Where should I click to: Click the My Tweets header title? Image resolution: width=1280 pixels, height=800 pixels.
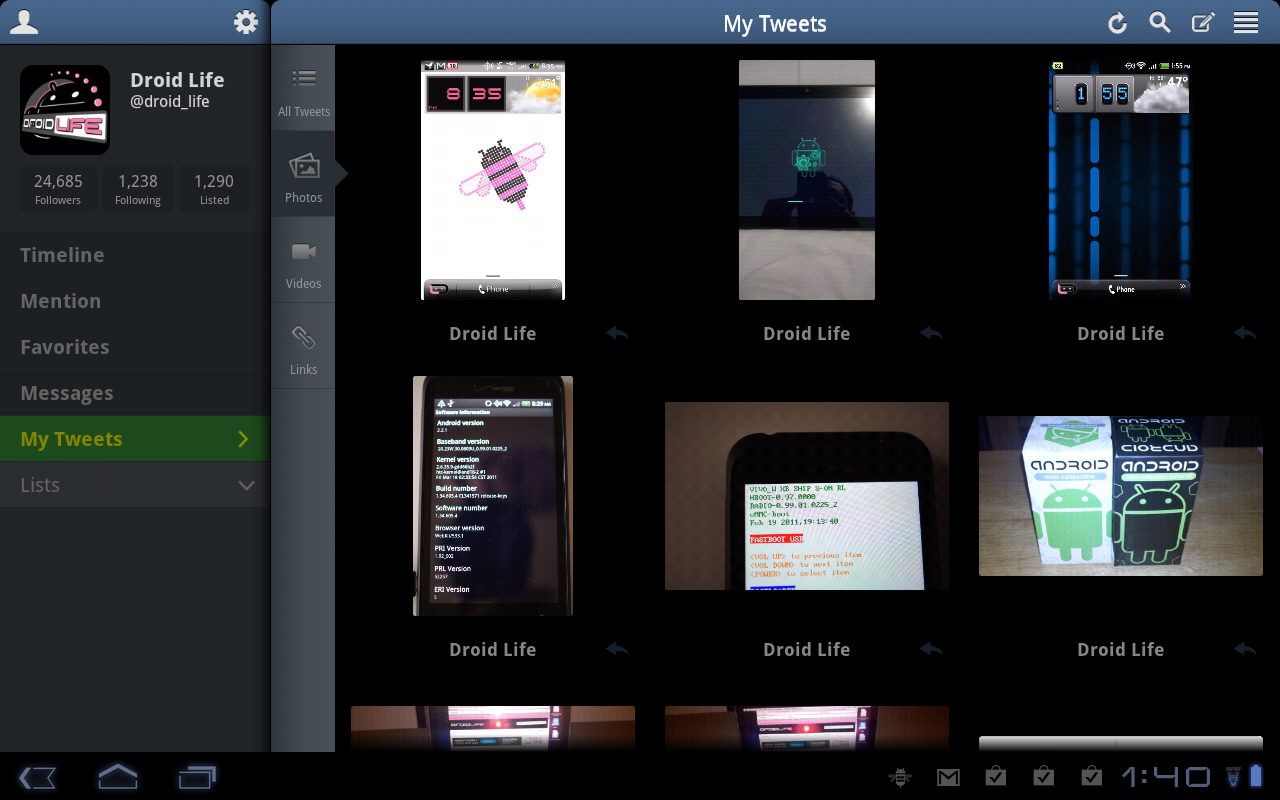tap(775, 24)
